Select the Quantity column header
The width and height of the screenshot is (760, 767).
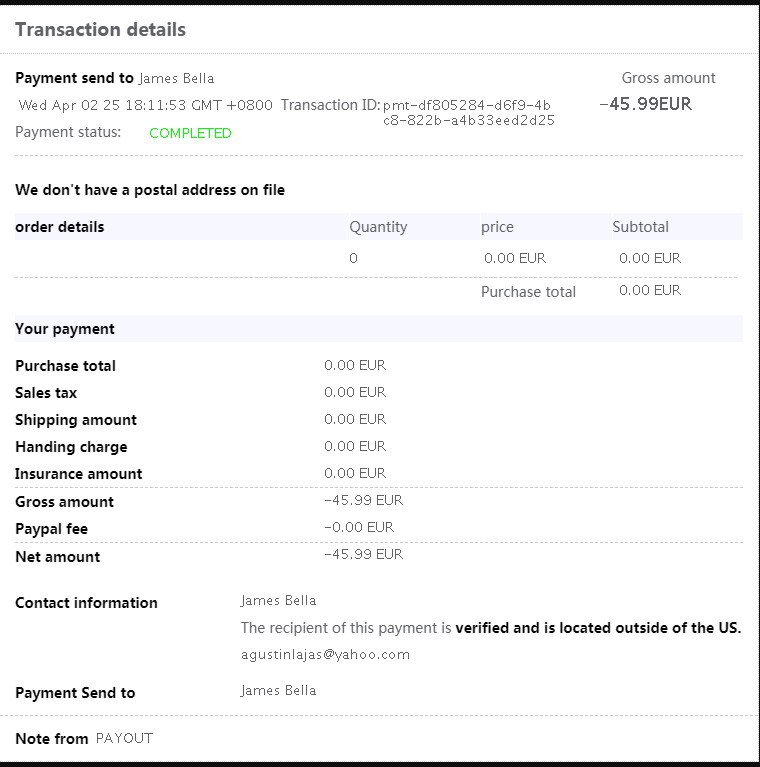378,227
